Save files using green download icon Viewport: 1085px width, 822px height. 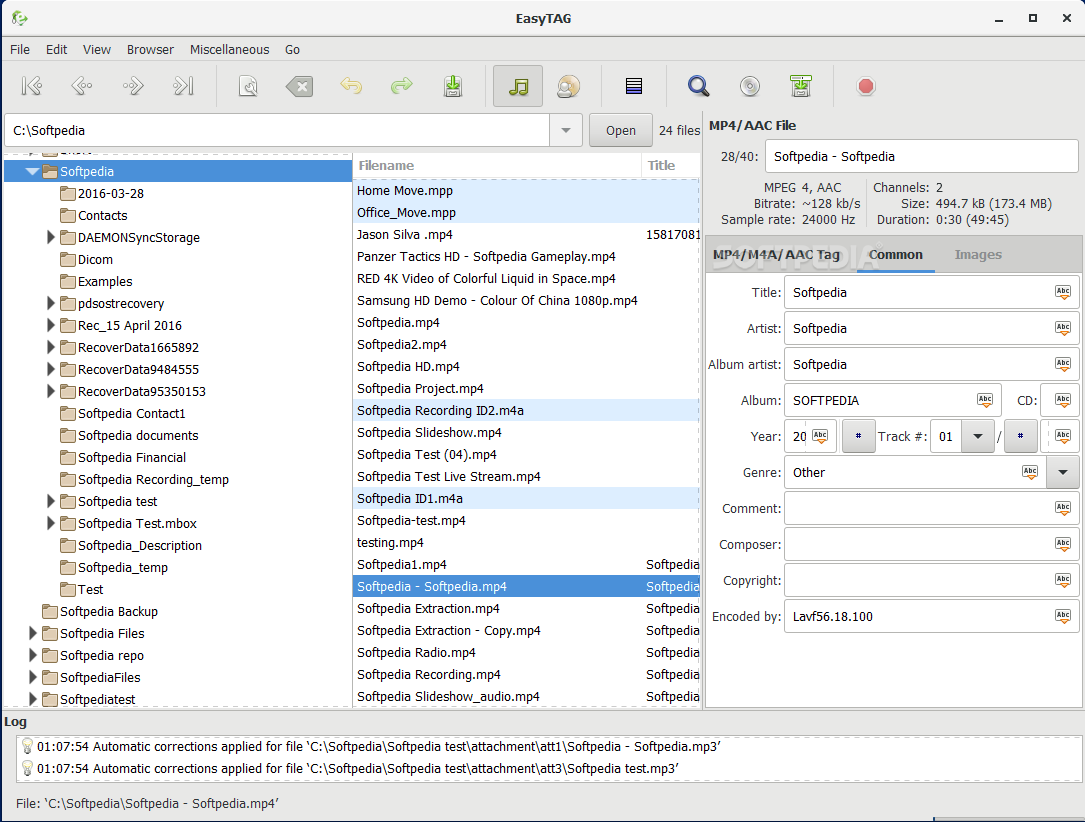453,86
